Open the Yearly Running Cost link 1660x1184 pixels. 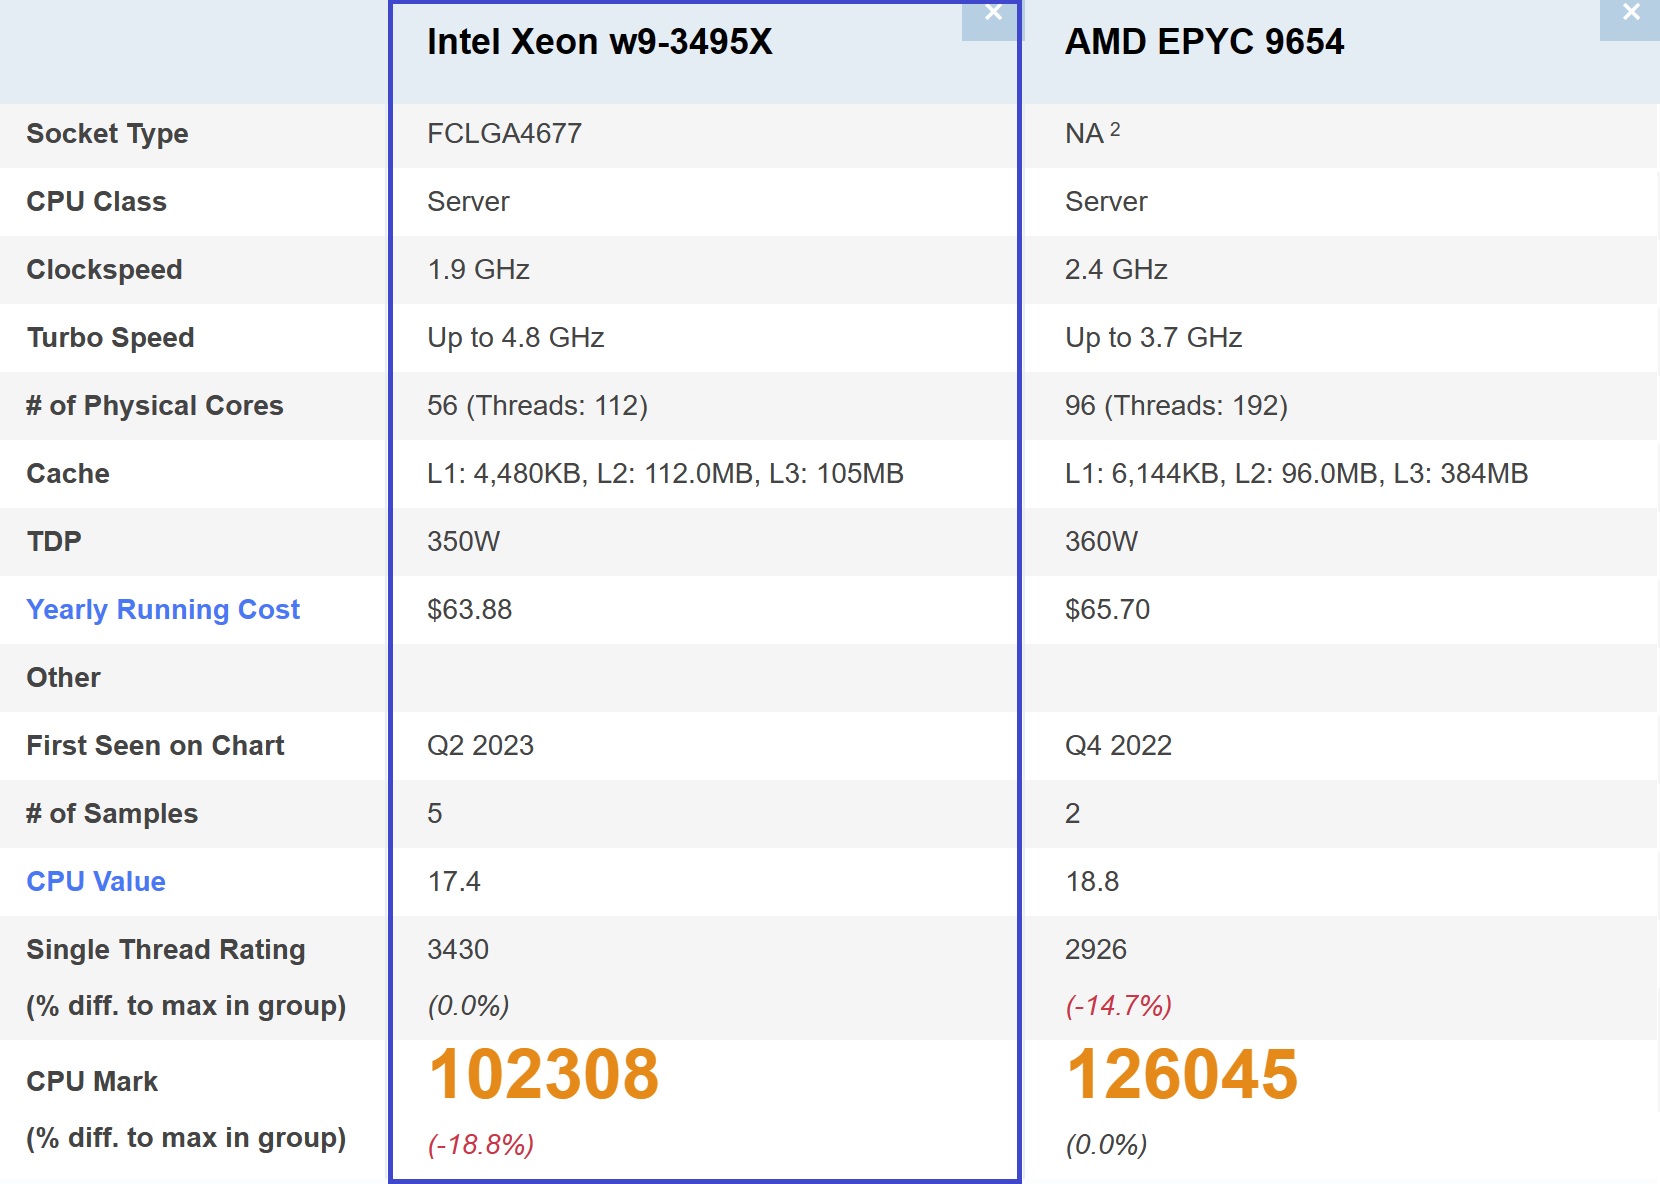pos(163,609)
